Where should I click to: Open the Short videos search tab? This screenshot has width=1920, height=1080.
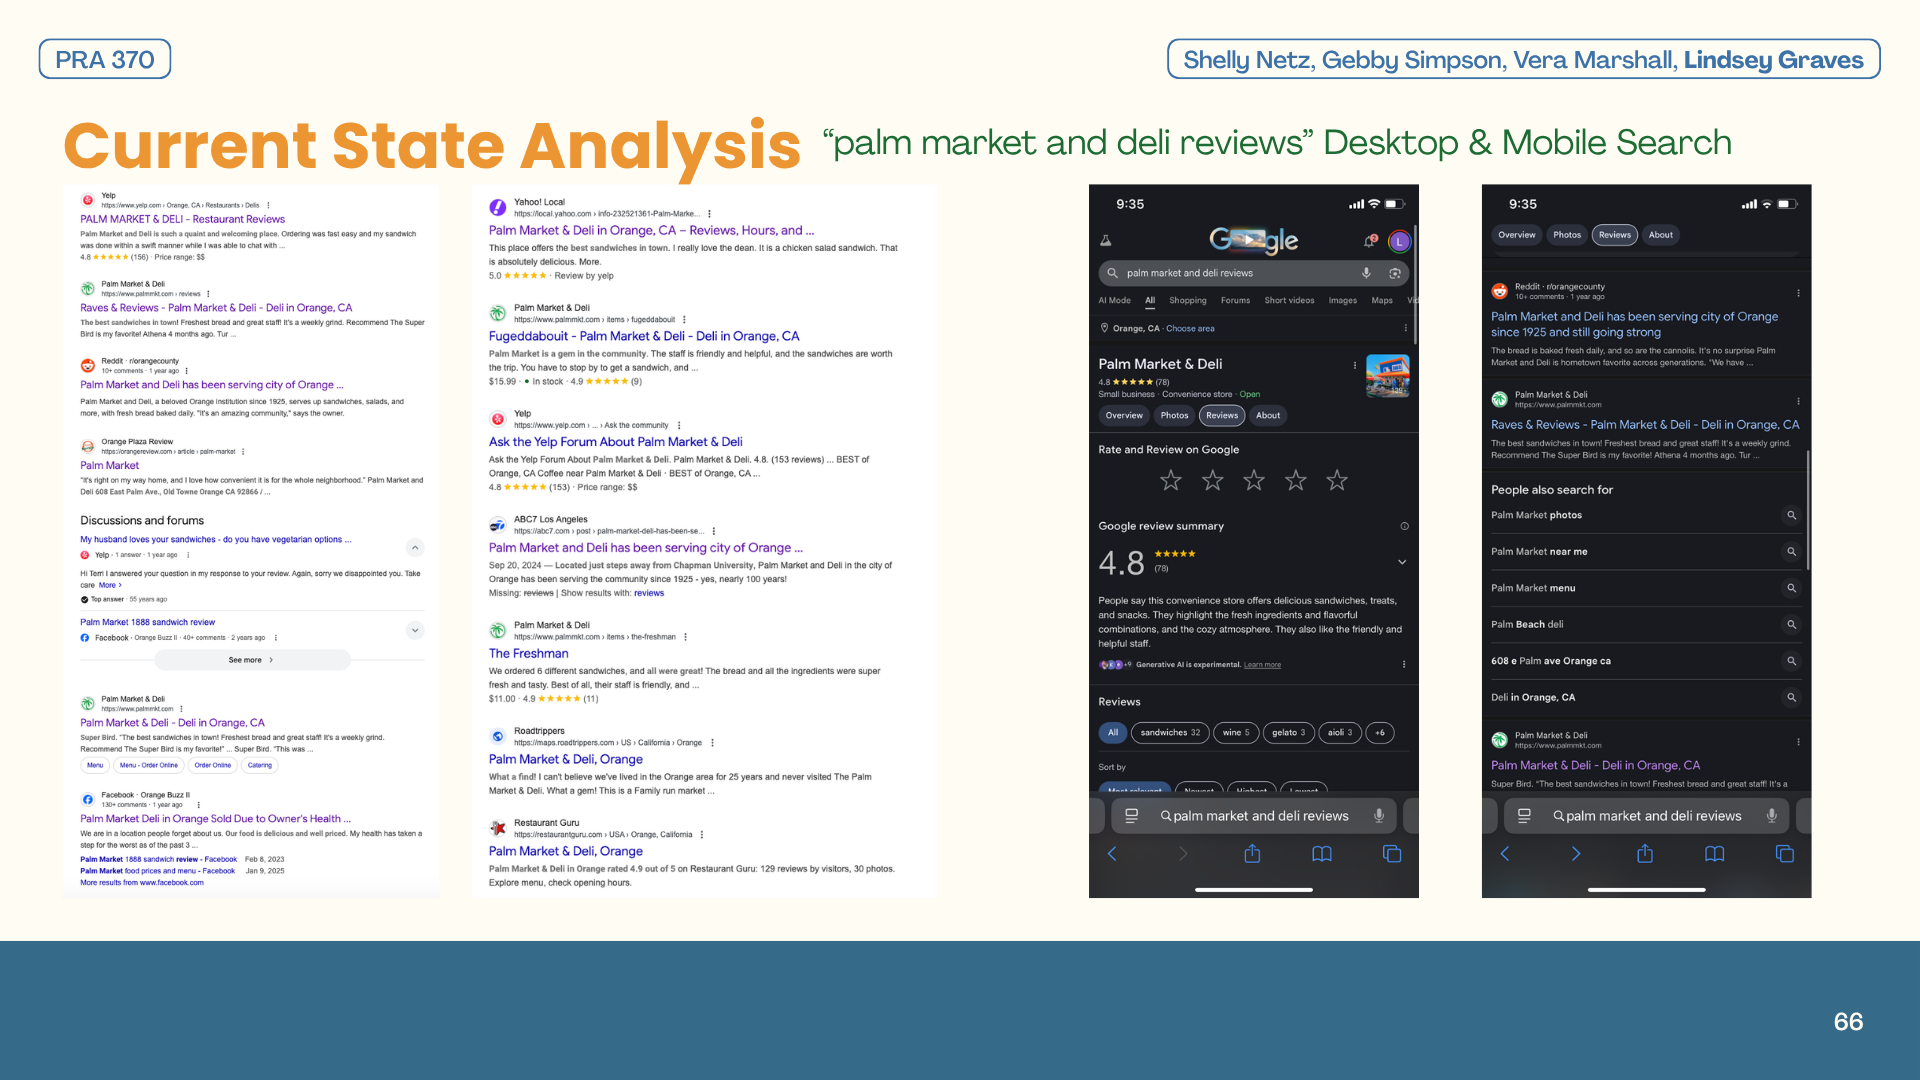[1289, 300]
